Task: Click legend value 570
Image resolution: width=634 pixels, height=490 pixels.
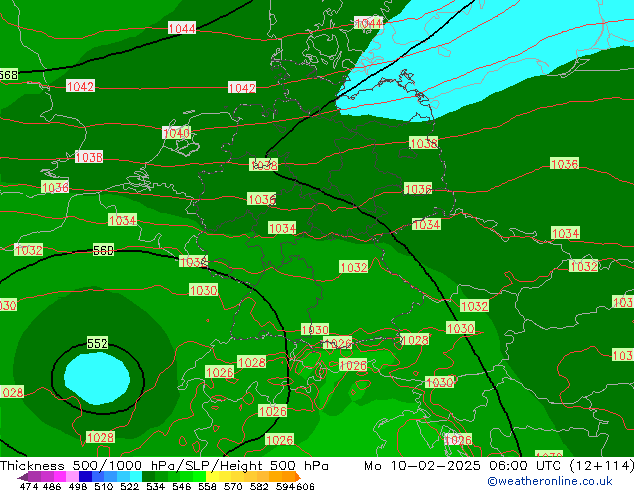Action: pyautogui.click(x=233, y=486)
